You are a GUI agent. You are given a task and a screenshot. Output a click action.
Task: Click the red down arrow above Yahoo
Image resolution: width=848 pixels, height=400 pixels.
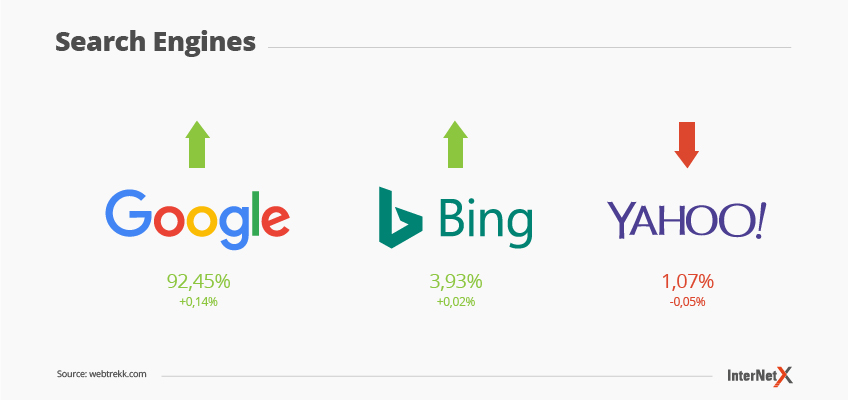click(687, 145)
